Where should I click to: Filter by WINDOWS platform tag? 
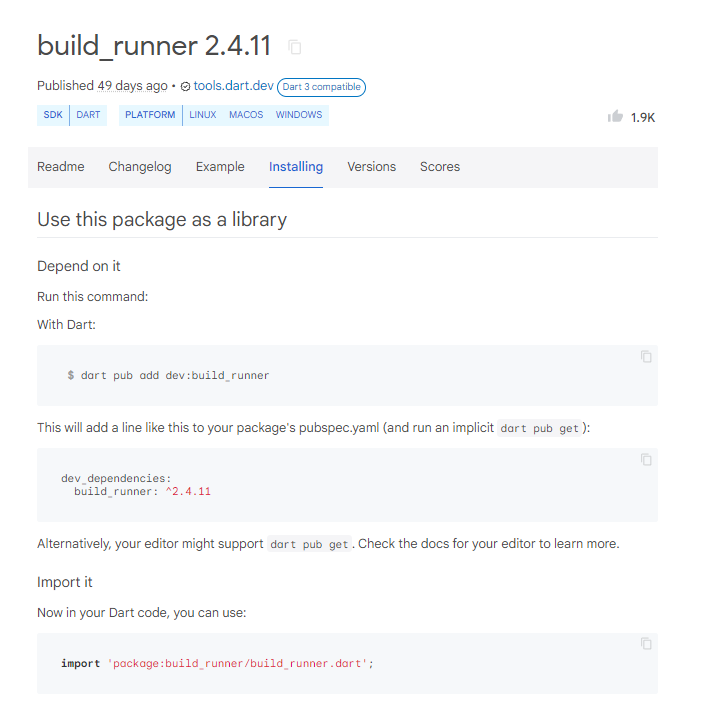299,115
